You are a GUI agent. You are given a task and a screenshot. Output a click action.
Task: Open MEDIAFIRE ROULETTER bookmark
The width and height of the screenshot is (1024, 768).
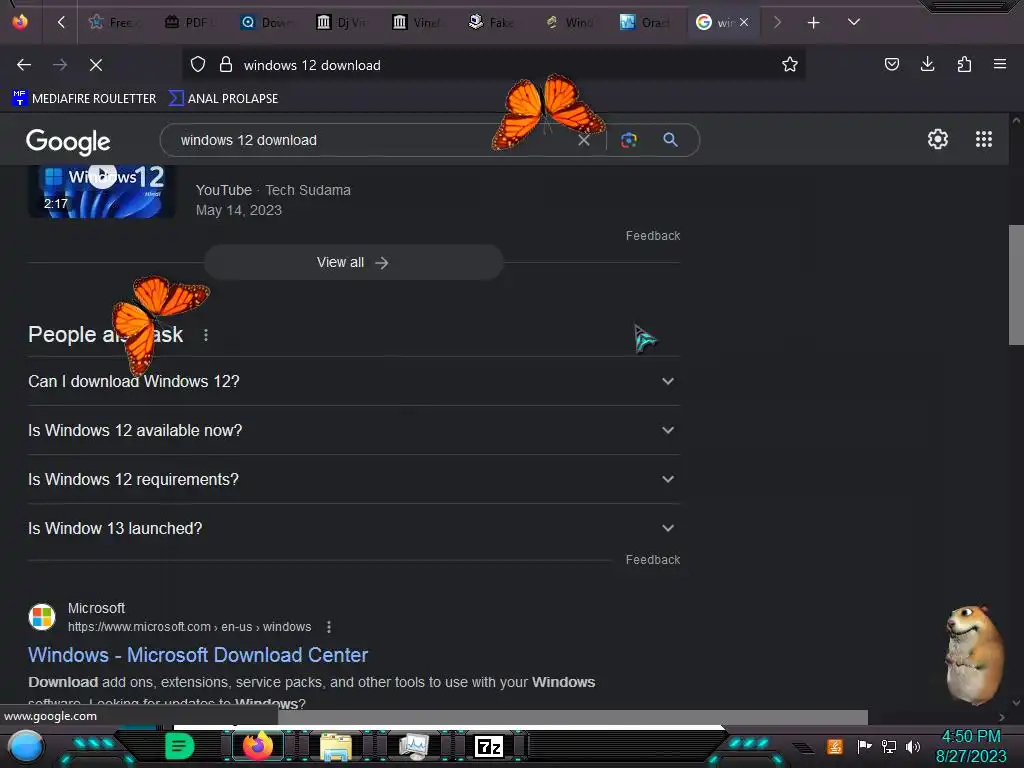pos(84,99)
